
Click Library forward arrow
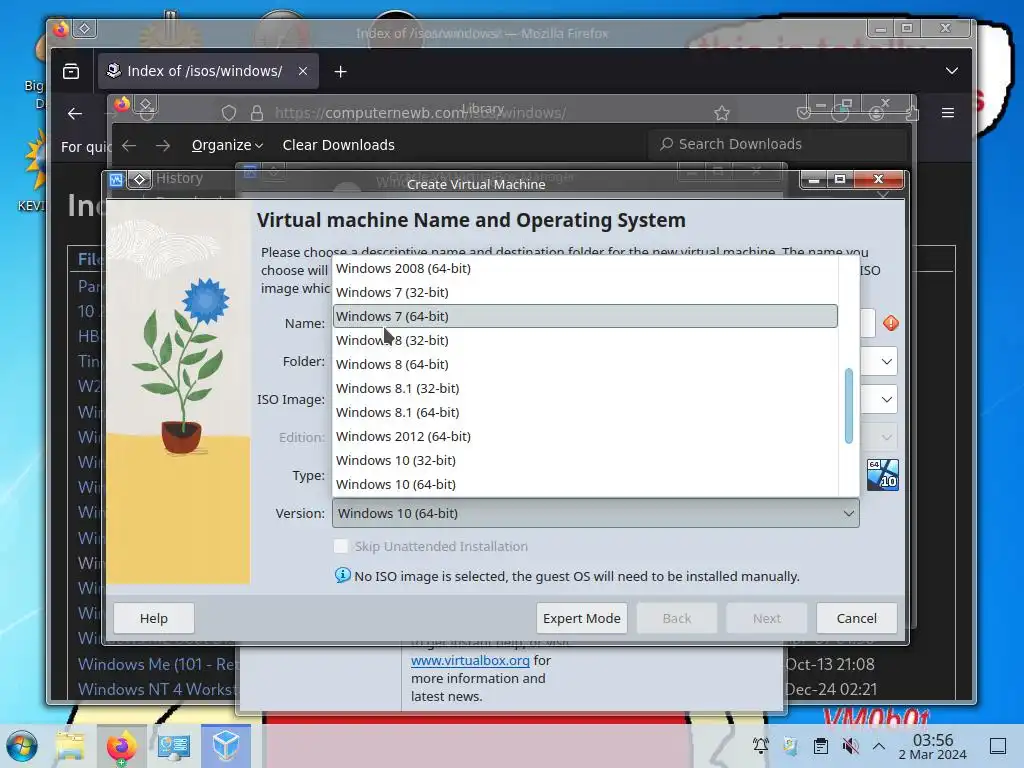(163, 145)
